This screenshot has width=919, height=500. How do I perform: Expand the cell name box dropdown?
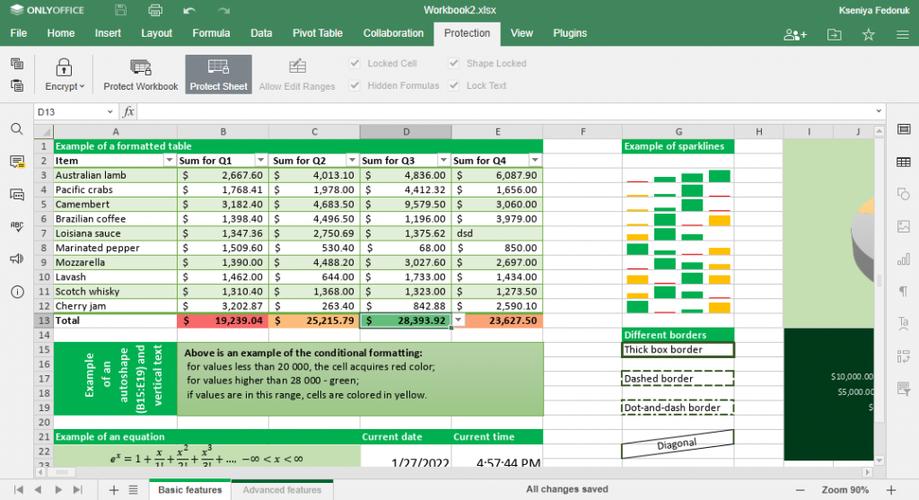coord(110,111)
